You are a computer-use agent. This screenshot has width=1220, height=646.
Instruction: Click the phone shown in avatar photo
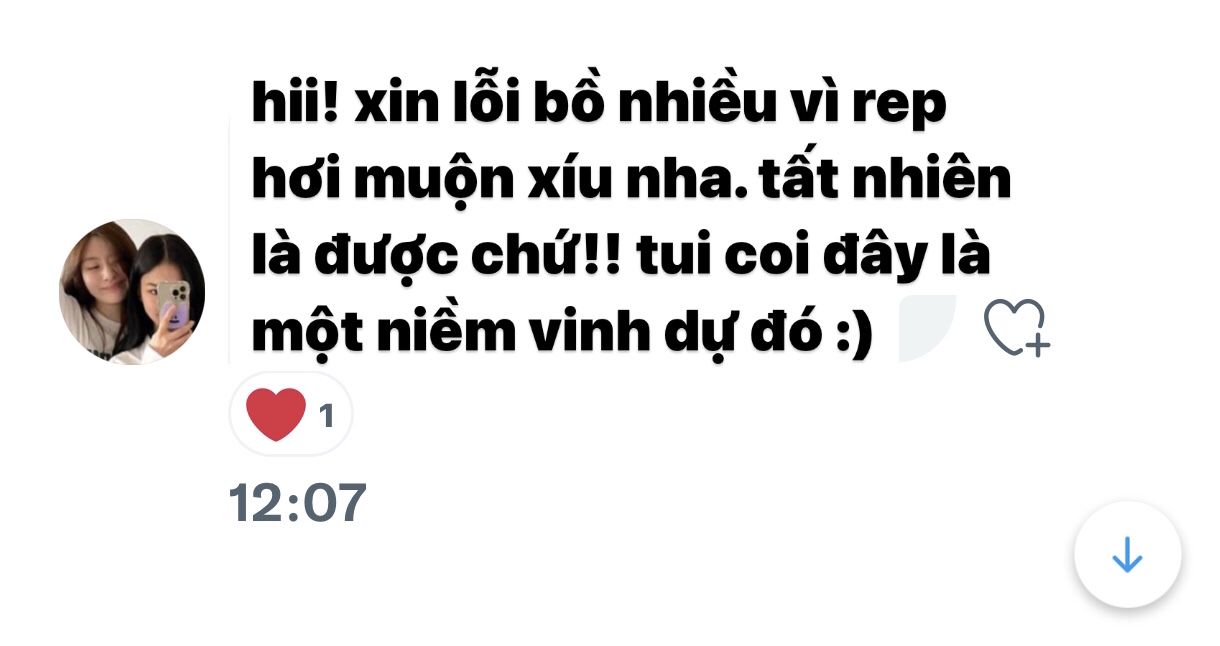click(173, 303)
